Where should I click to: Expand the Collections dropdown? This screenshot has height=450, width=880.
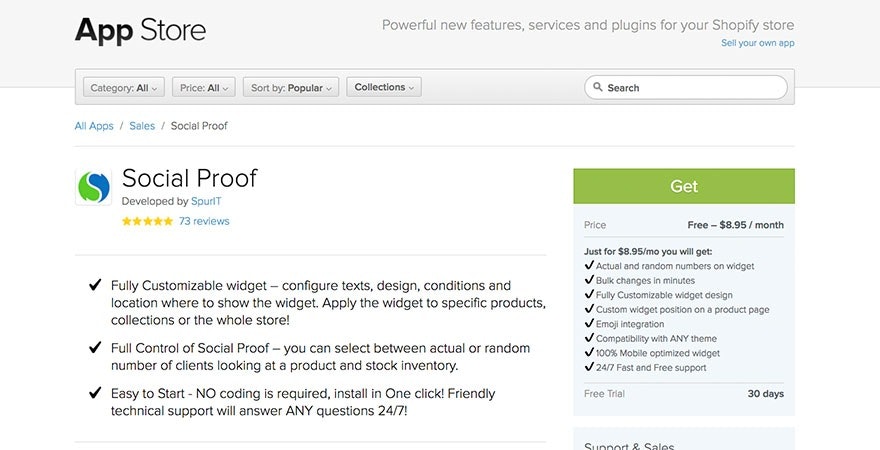tap(384, 87)
